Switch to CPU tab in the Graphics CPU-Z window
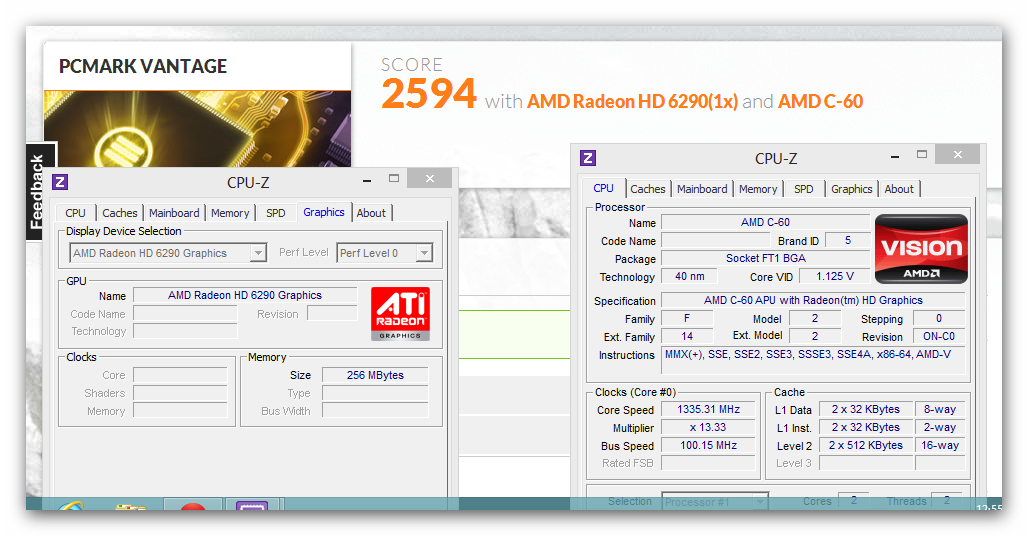This screenshot has width=1028, height=536. (x=75, y=213)
